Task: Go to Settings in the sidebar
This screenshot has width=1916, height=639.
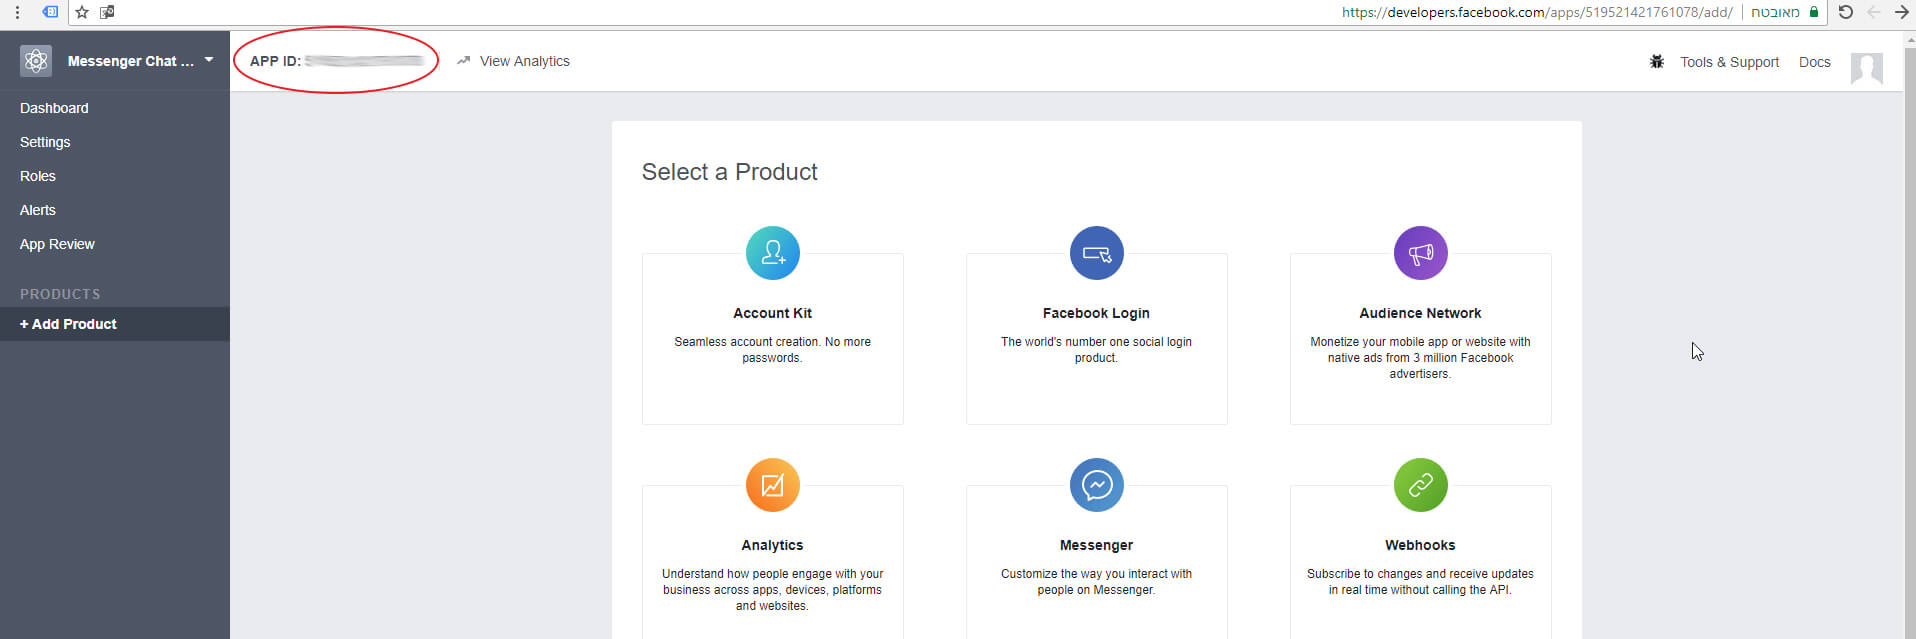Action: (45, 142)
